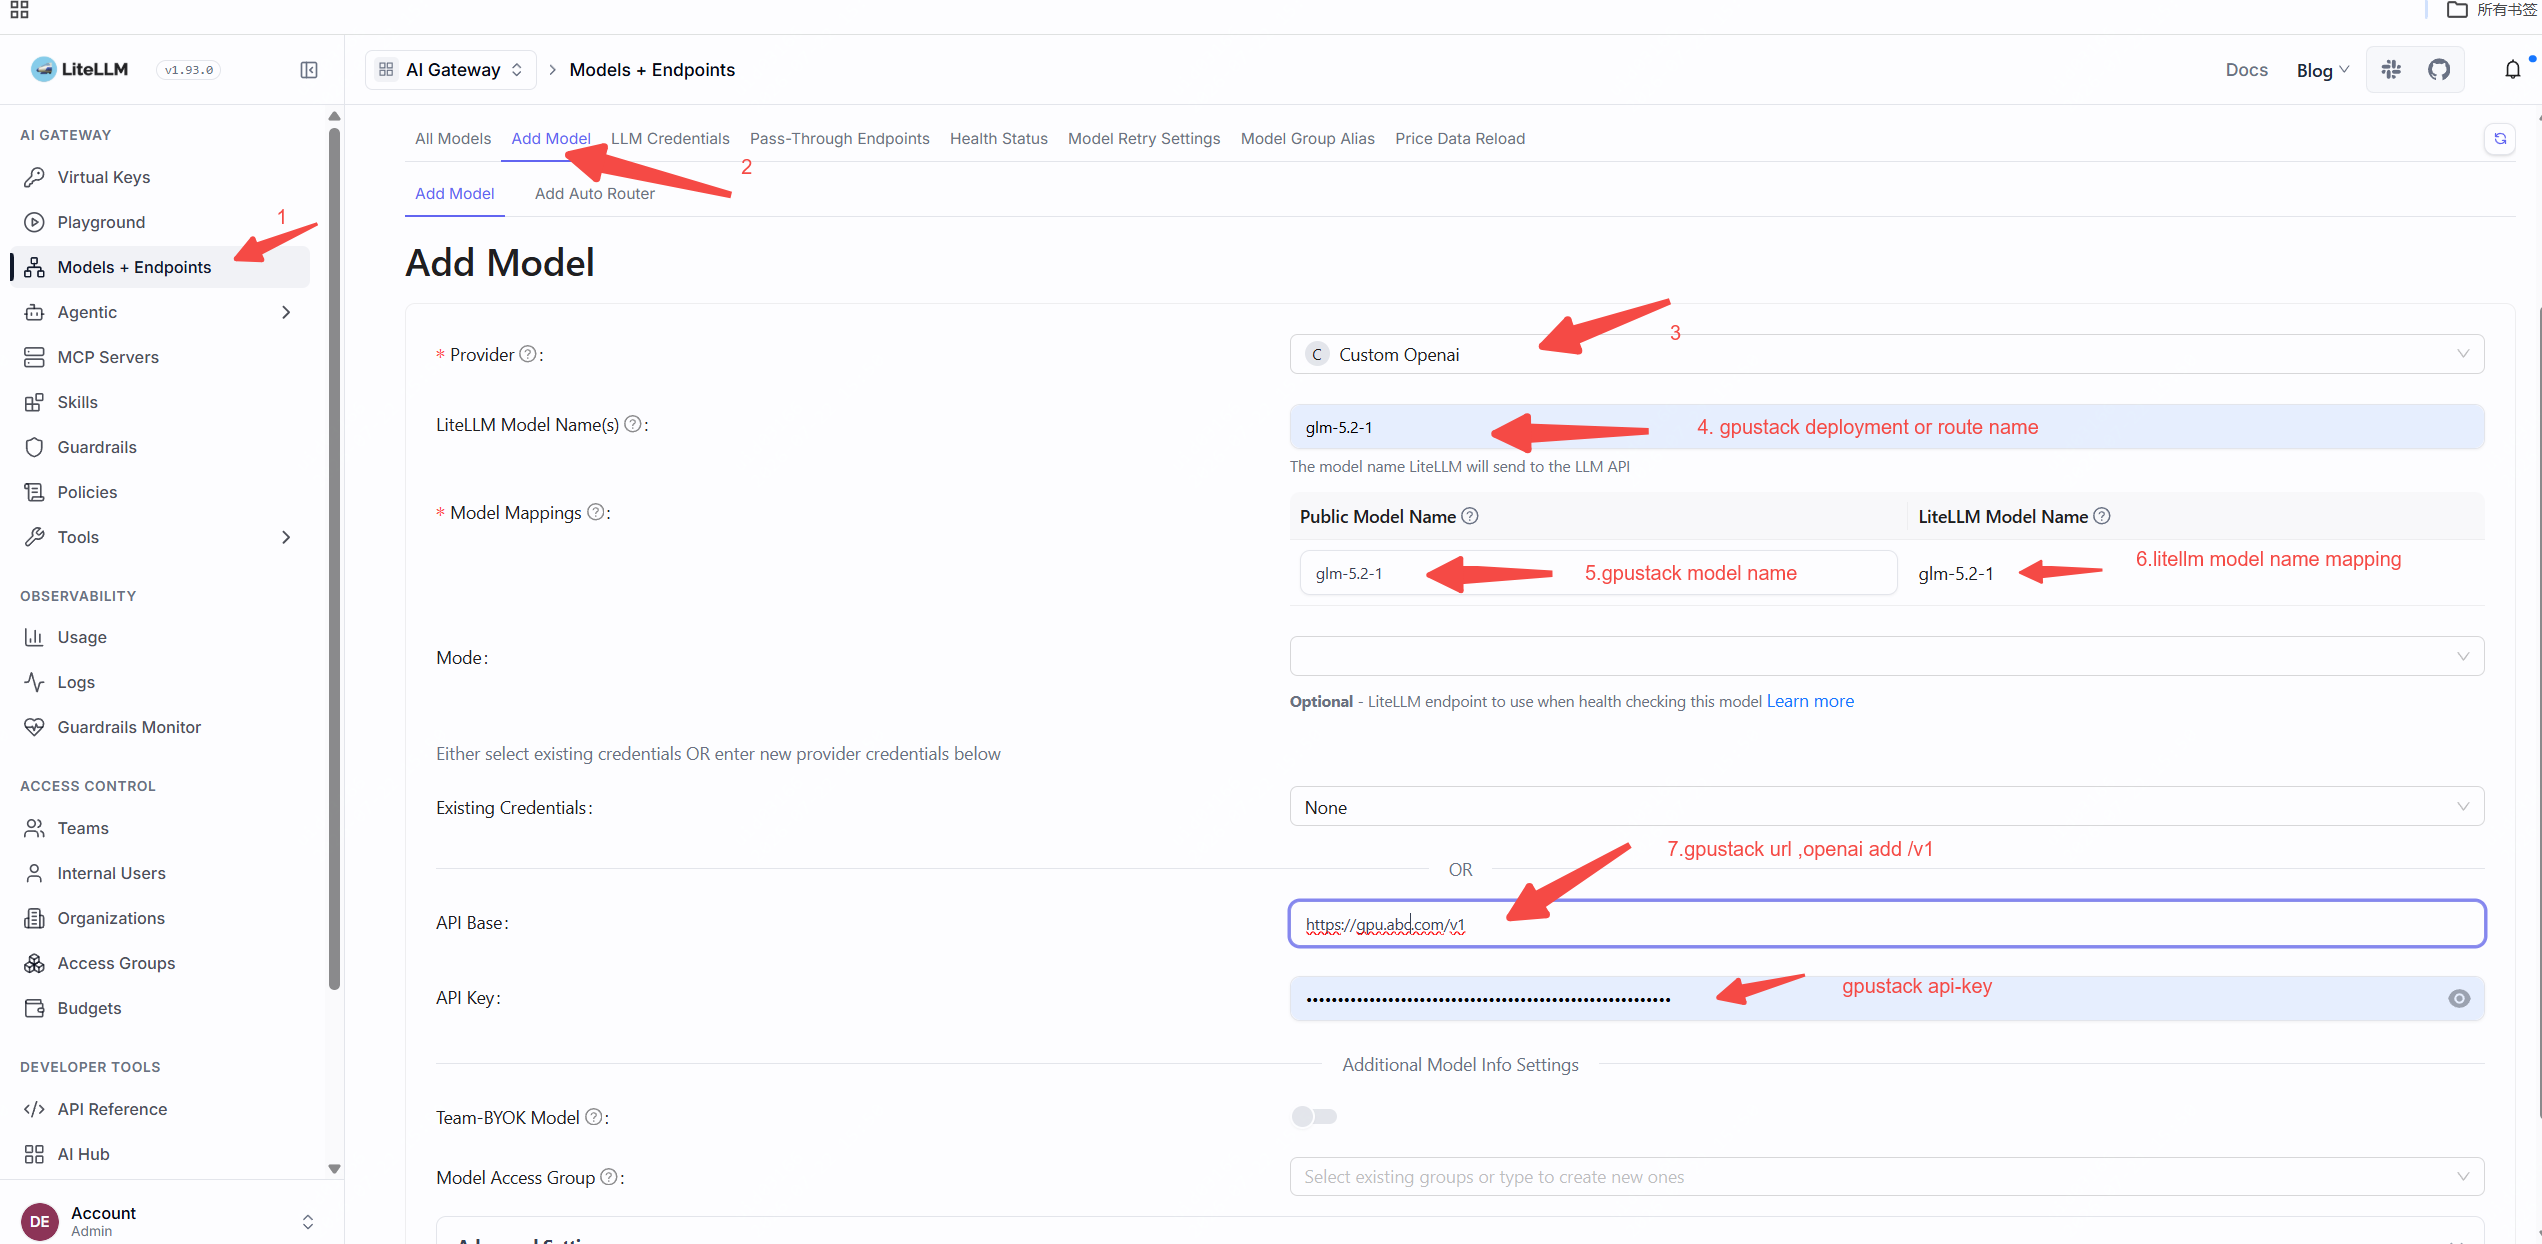2542x1244 pixels.
Task: Expand the Tools sidebar section
Action: click(160, 537)
